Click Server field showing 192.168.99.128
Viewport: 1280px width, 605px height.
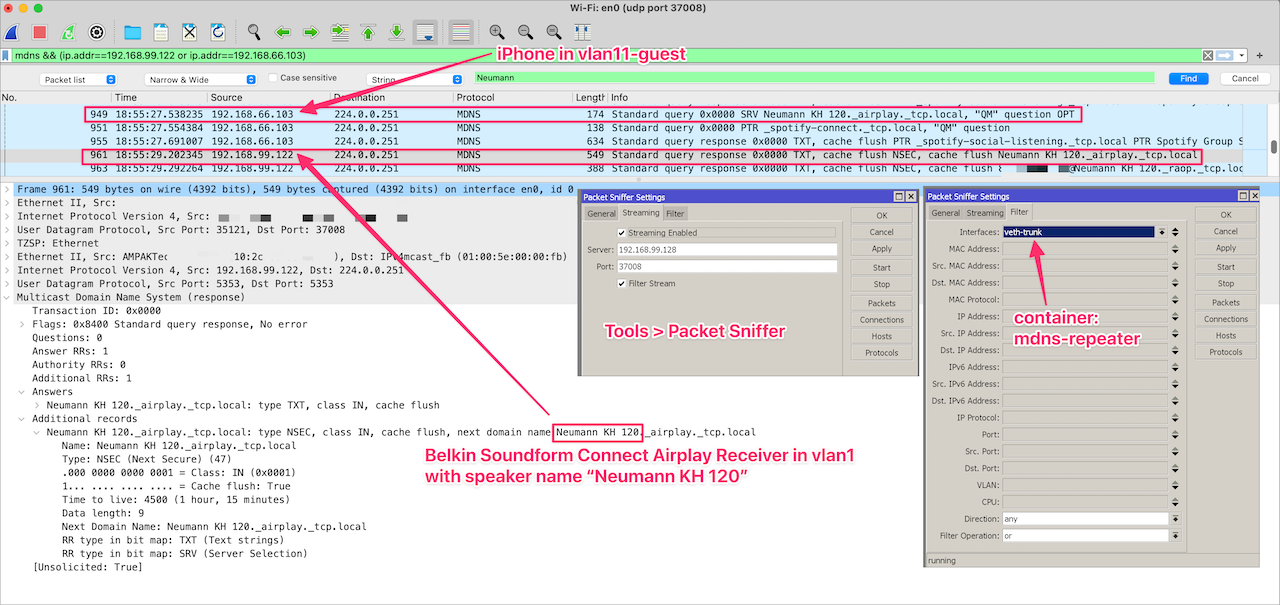pos(726,250)
